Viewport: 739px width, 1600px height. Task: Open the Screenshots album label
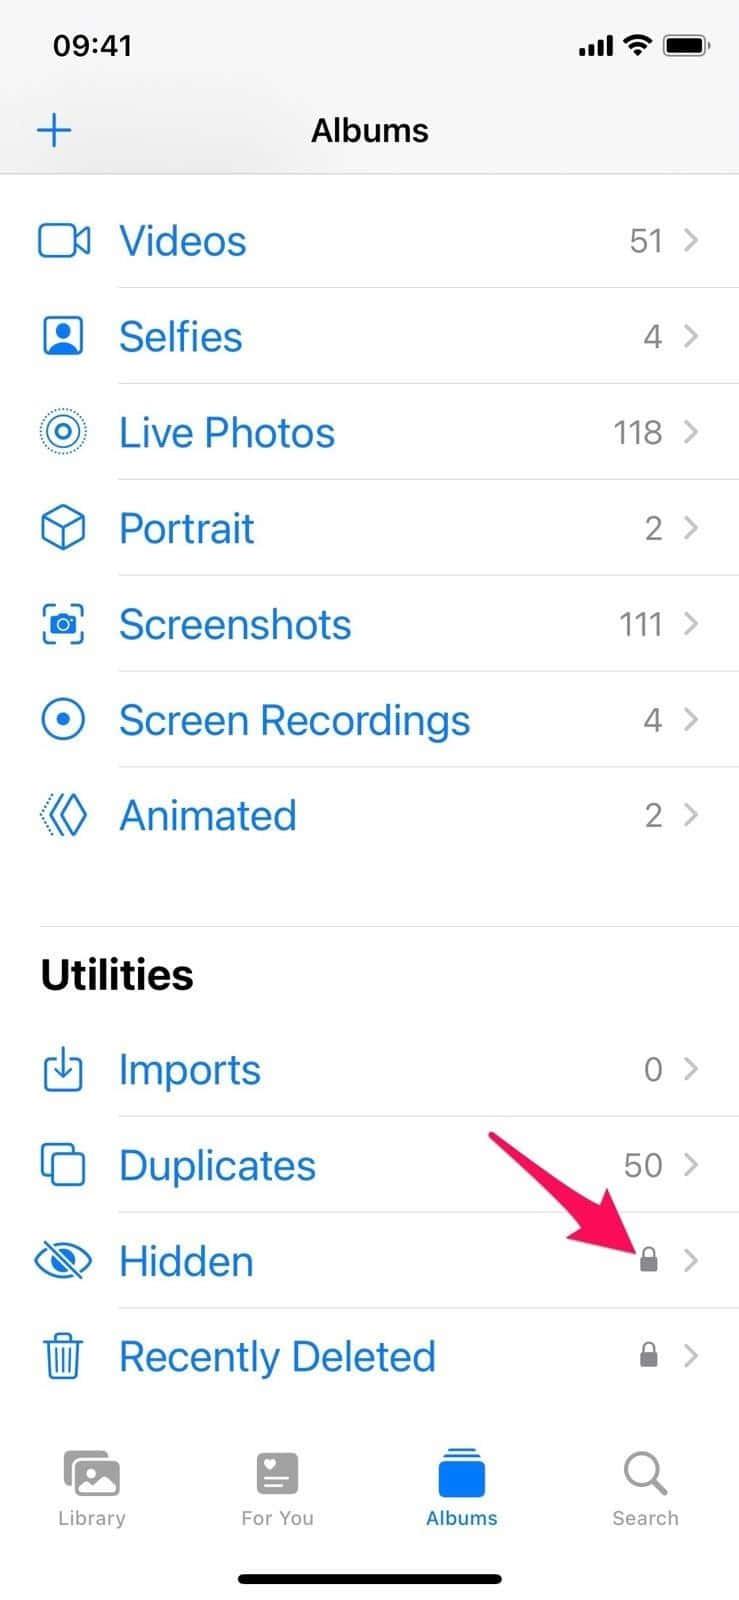pyautogui.click(x=235, y=625)
